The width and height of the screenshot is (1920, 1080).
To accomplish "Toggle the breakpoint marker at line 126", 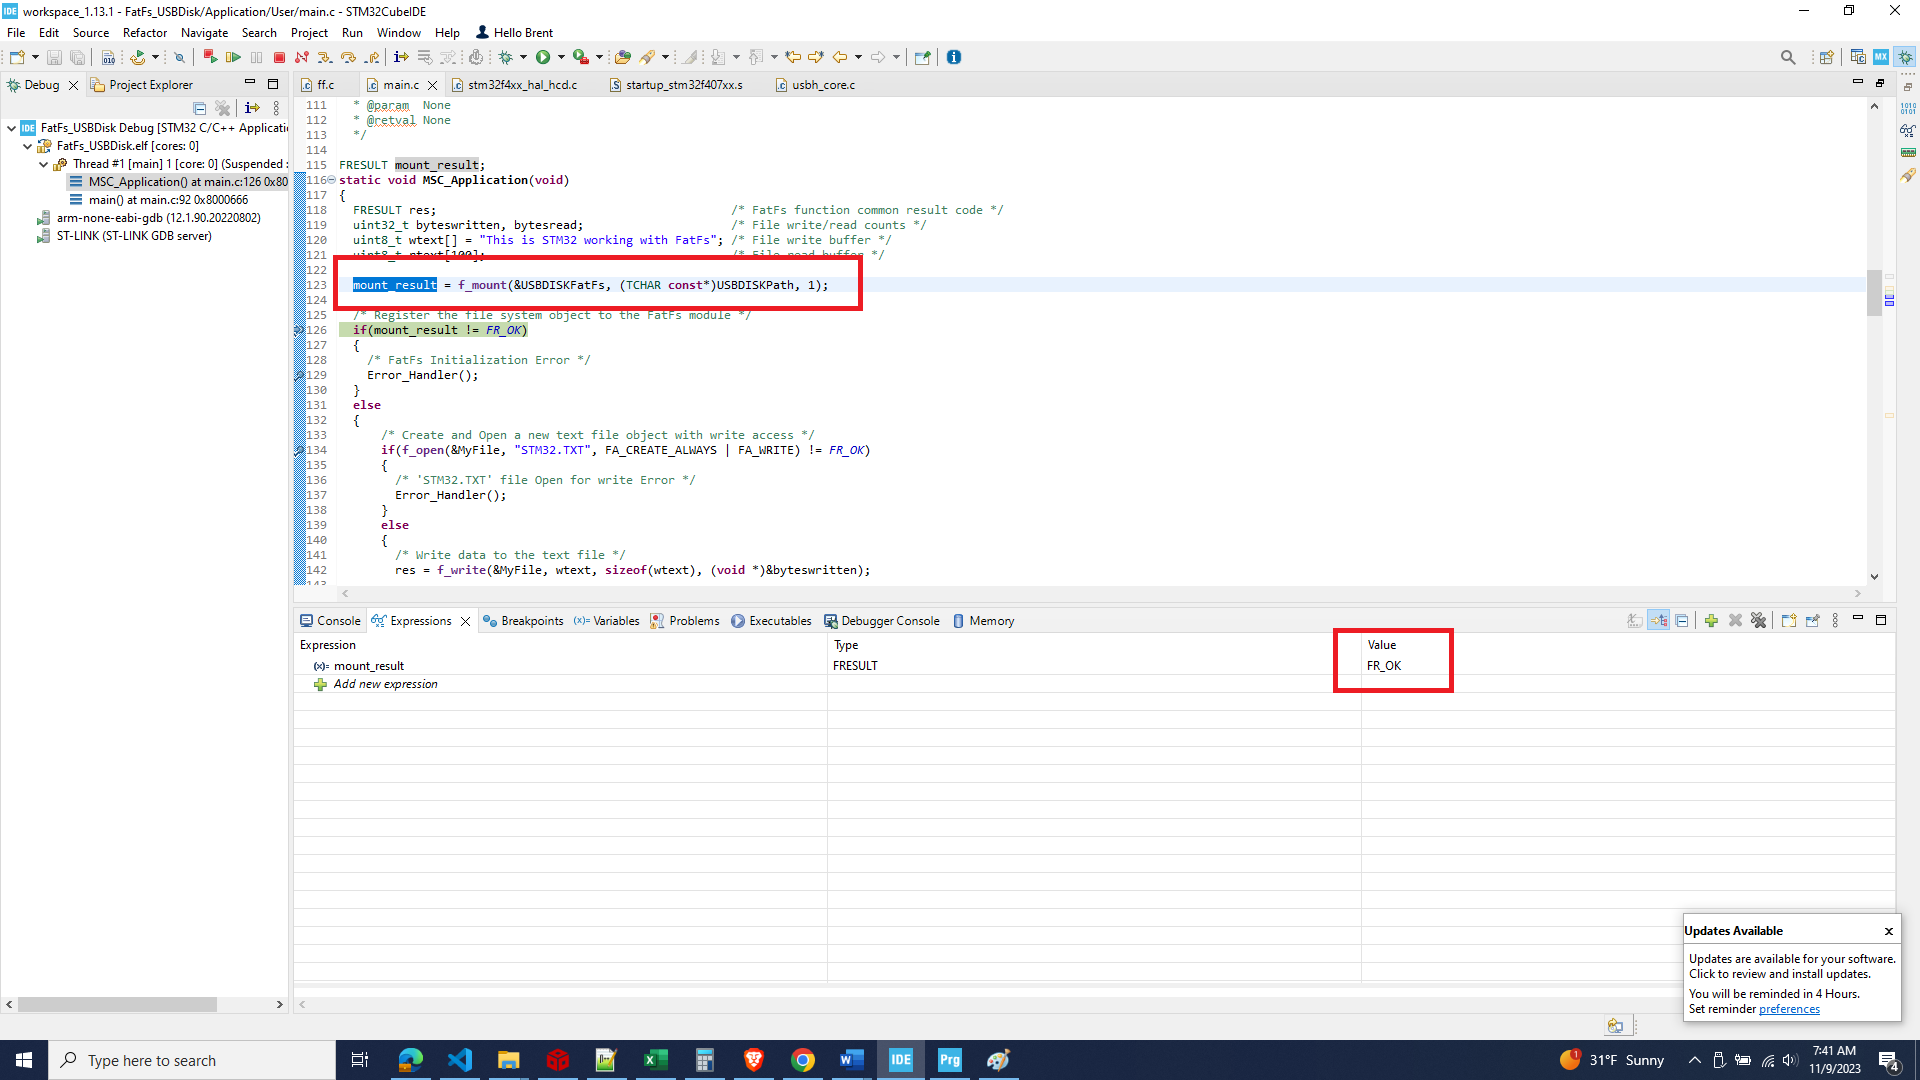I will (x=298, y=330).
